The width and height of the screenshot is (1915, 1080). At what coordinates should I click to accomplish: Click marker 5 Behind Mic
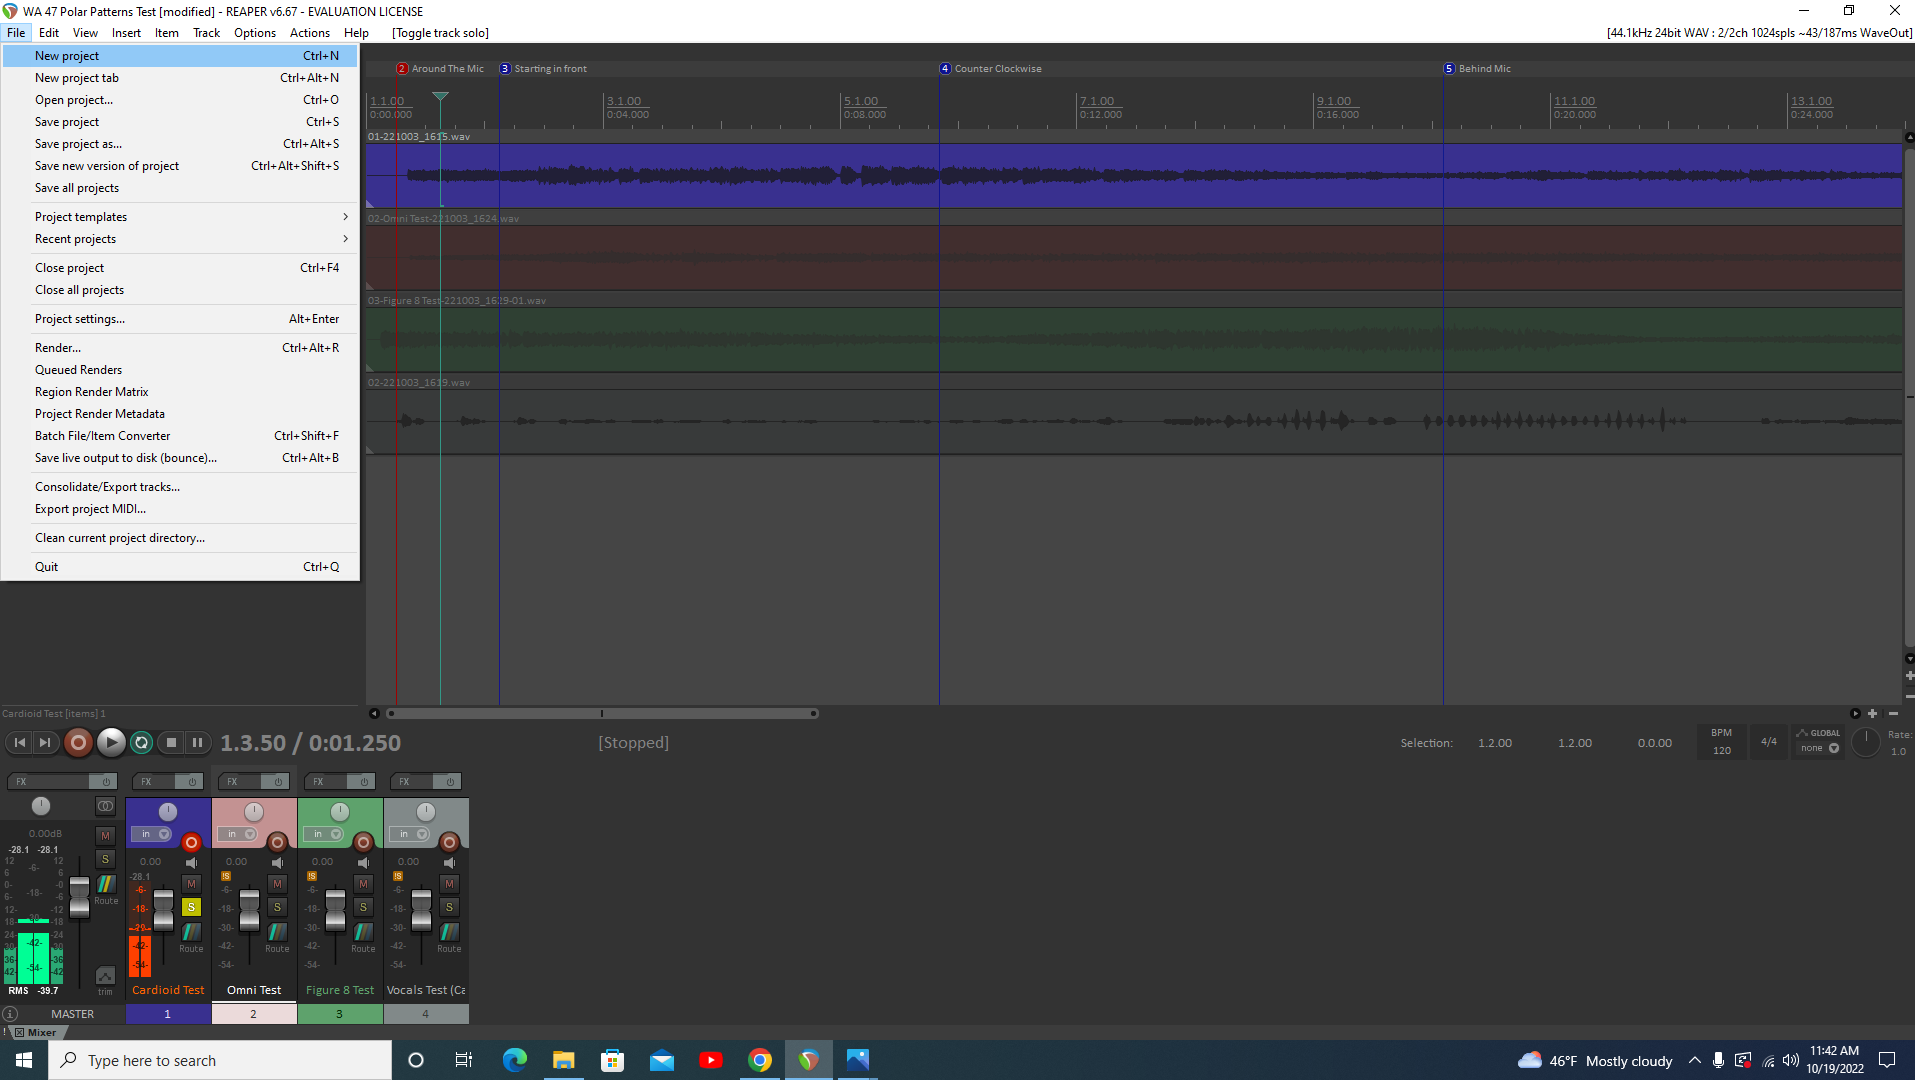pos(1478,69)
